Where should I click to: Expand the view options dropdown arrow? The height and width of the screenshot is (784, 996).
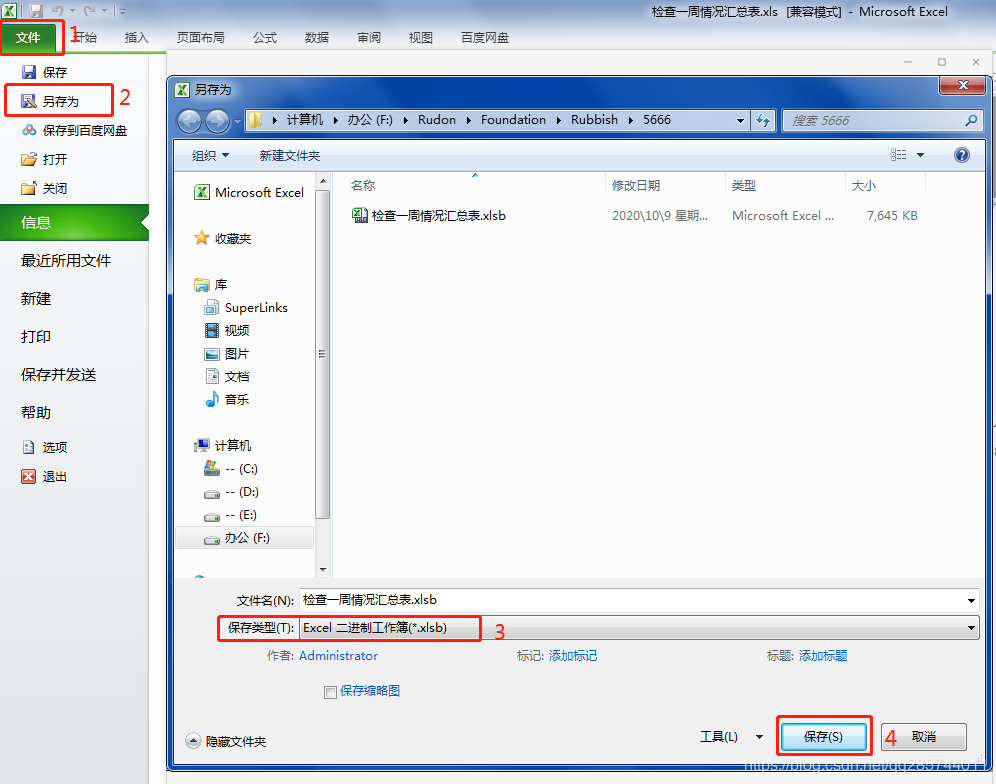point(920,155)
